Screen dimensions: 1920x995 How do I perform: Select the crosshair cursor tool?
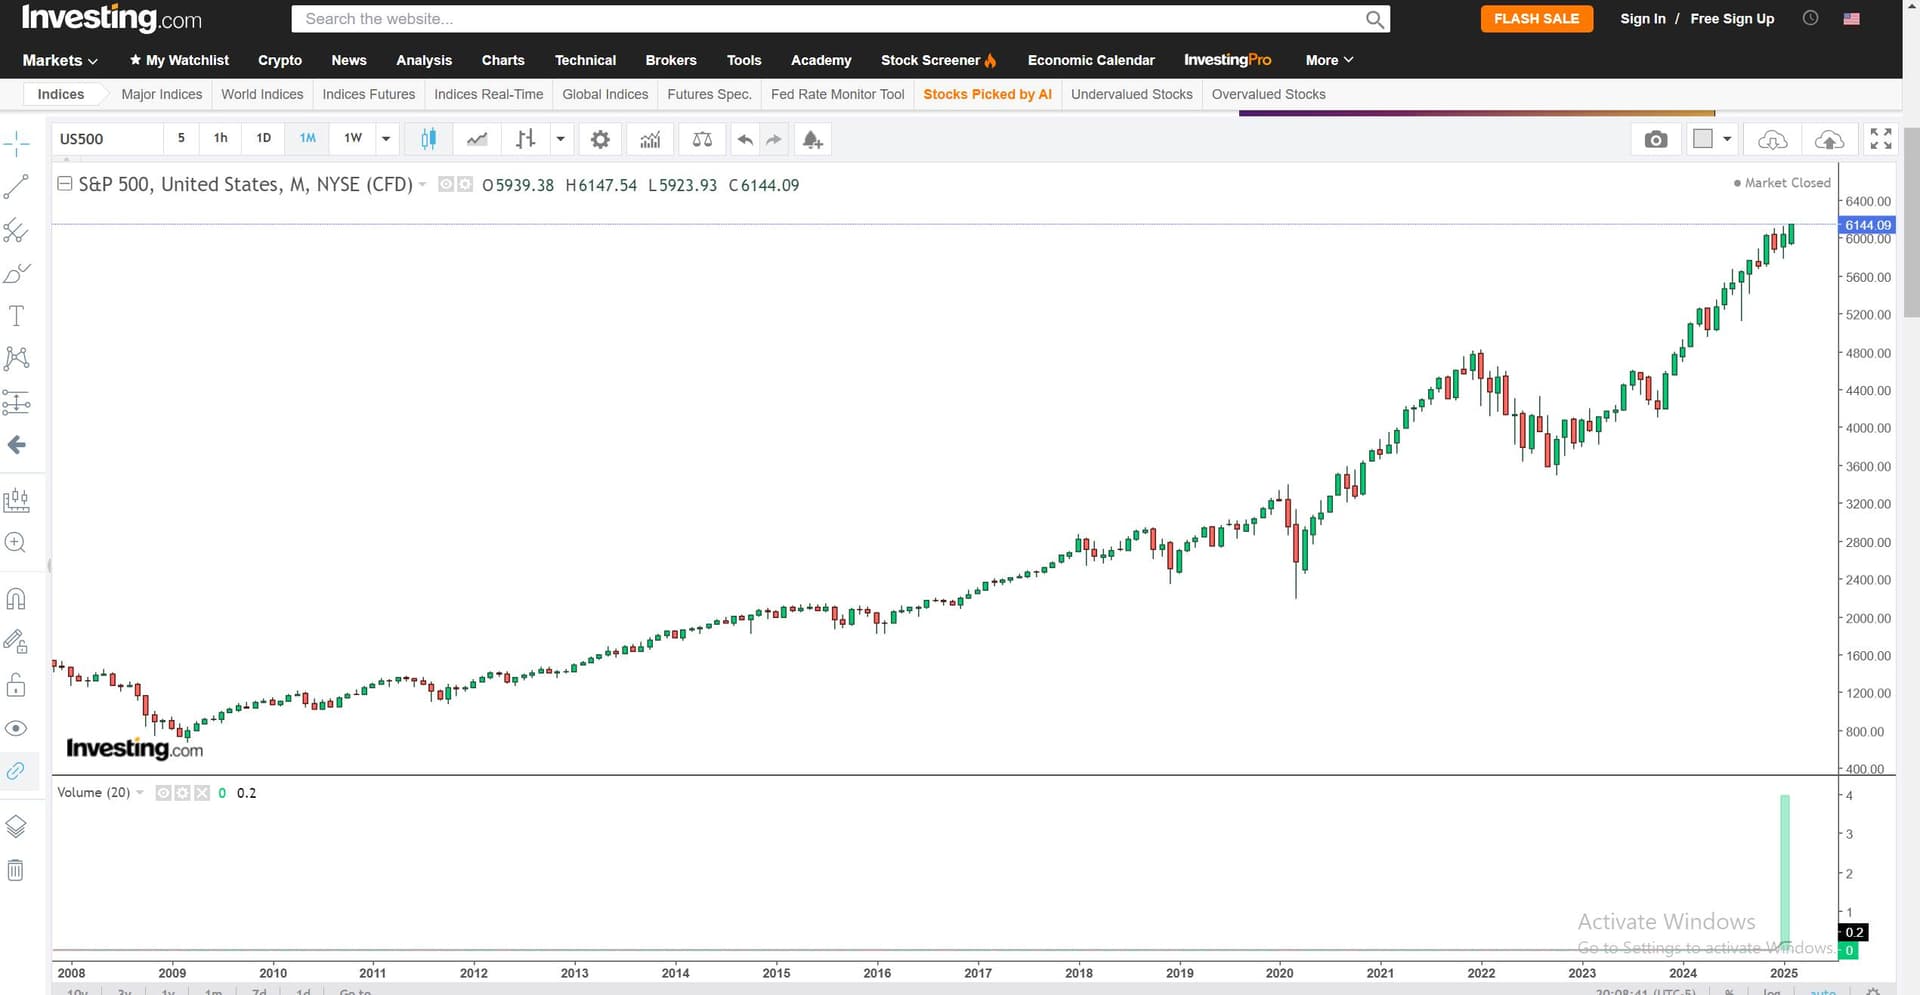[x=17, y=143]
